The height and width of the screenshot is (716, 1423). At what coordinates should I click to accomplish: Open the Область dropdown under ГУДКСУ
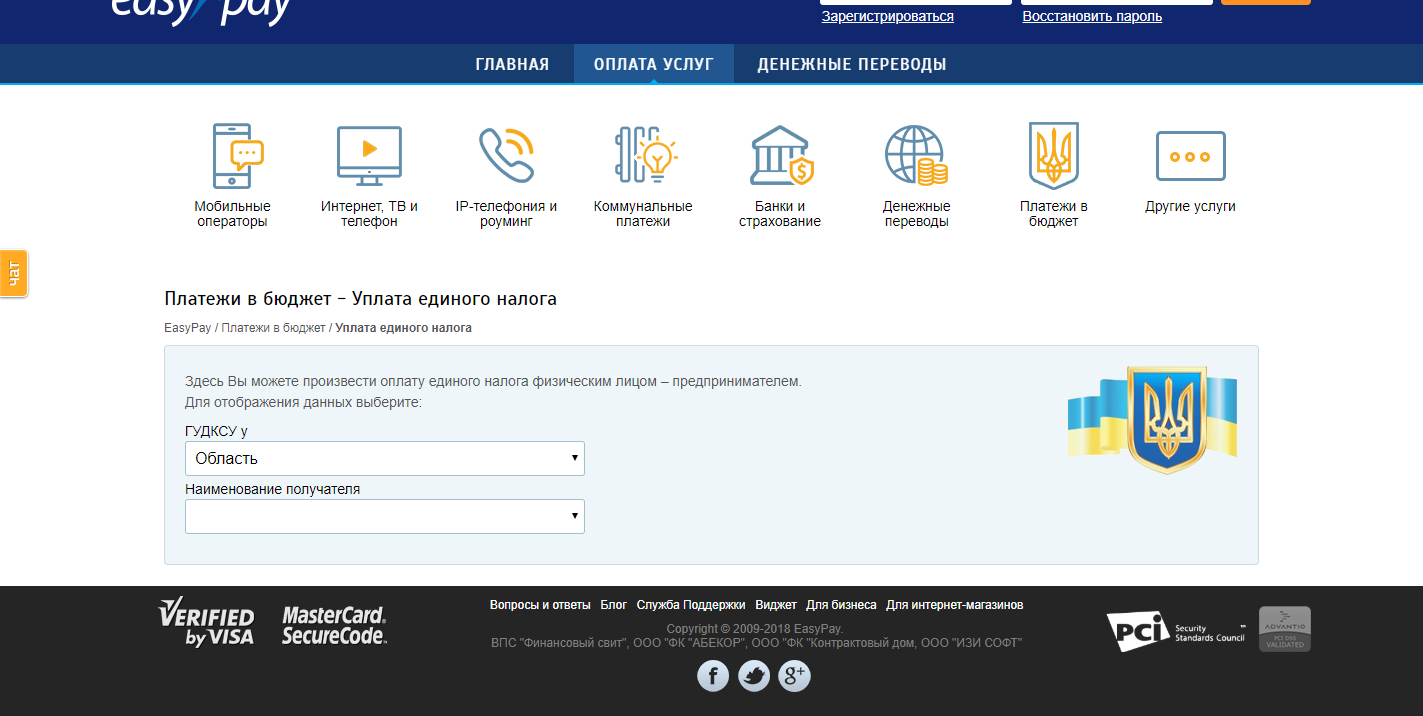(x=385, y=458)
